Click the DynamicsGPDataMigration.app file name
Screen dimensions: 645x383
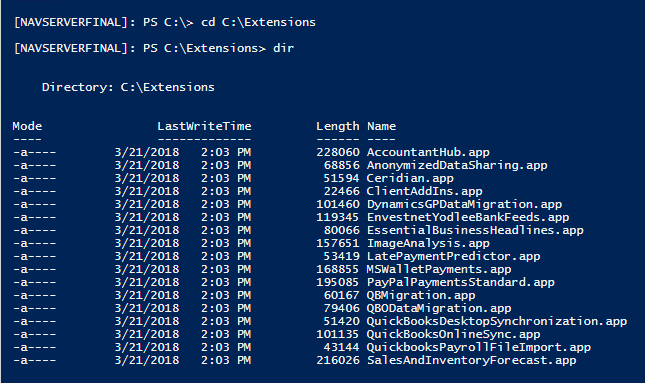[464, 204]
